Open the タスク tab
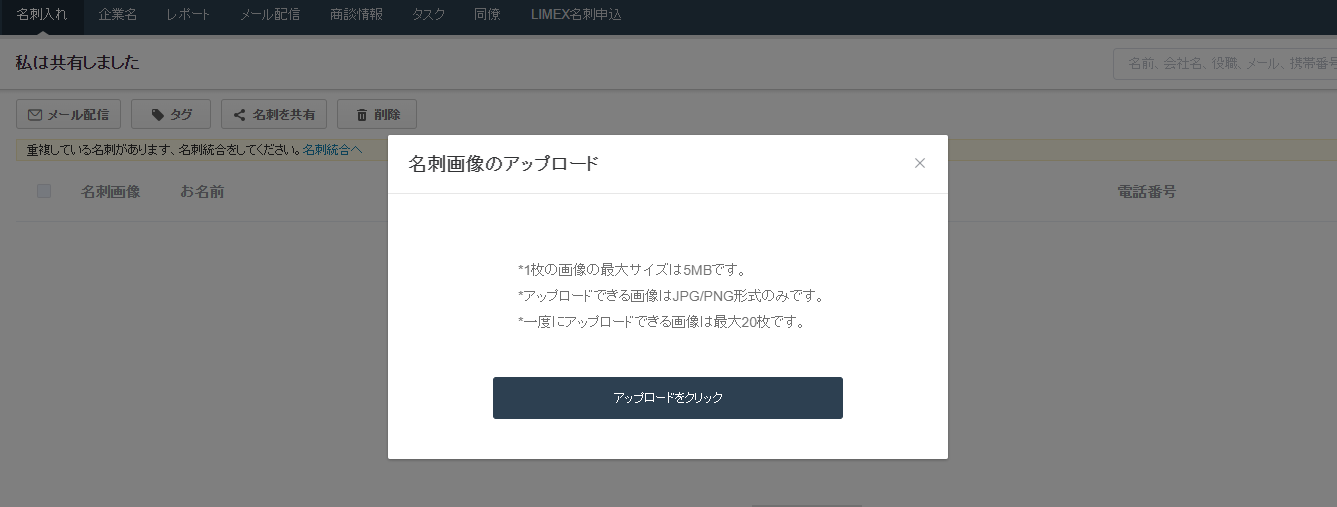 tap(429, 15)
